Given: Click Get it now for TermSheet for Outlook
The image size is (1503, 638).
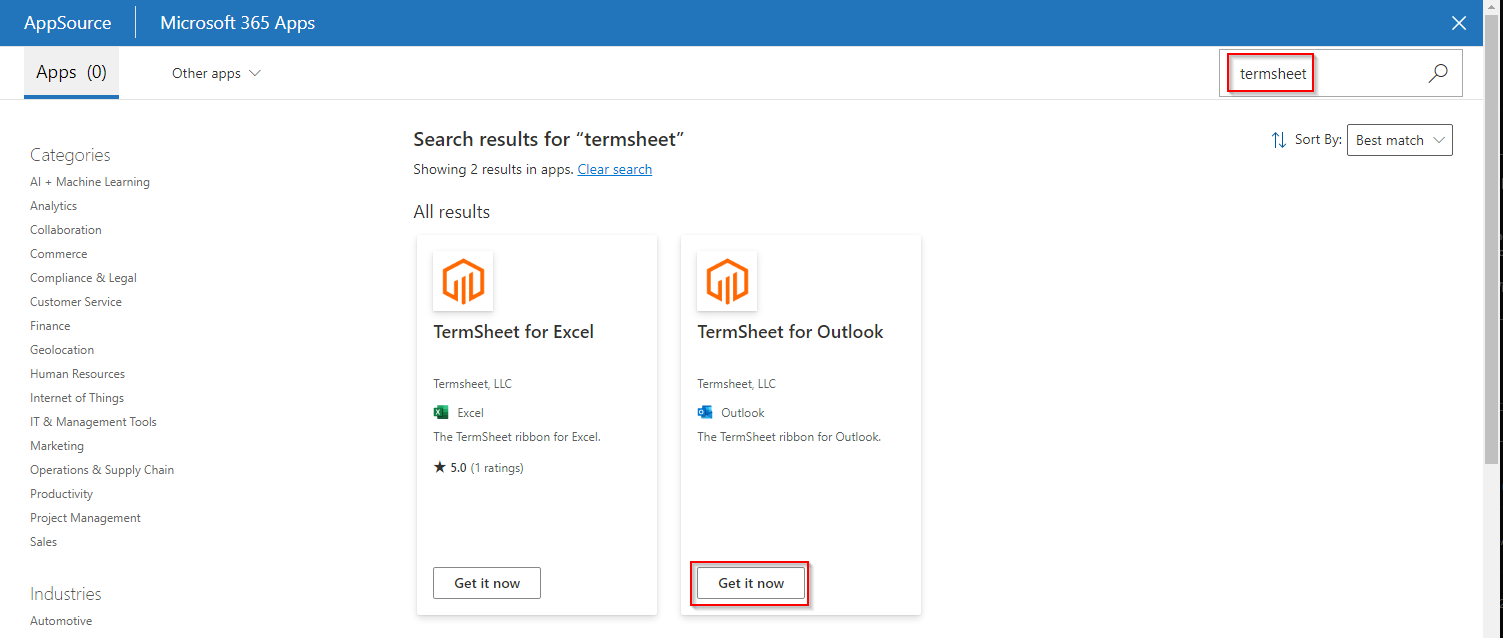Looking at the screenshot, I should (750, 583).
